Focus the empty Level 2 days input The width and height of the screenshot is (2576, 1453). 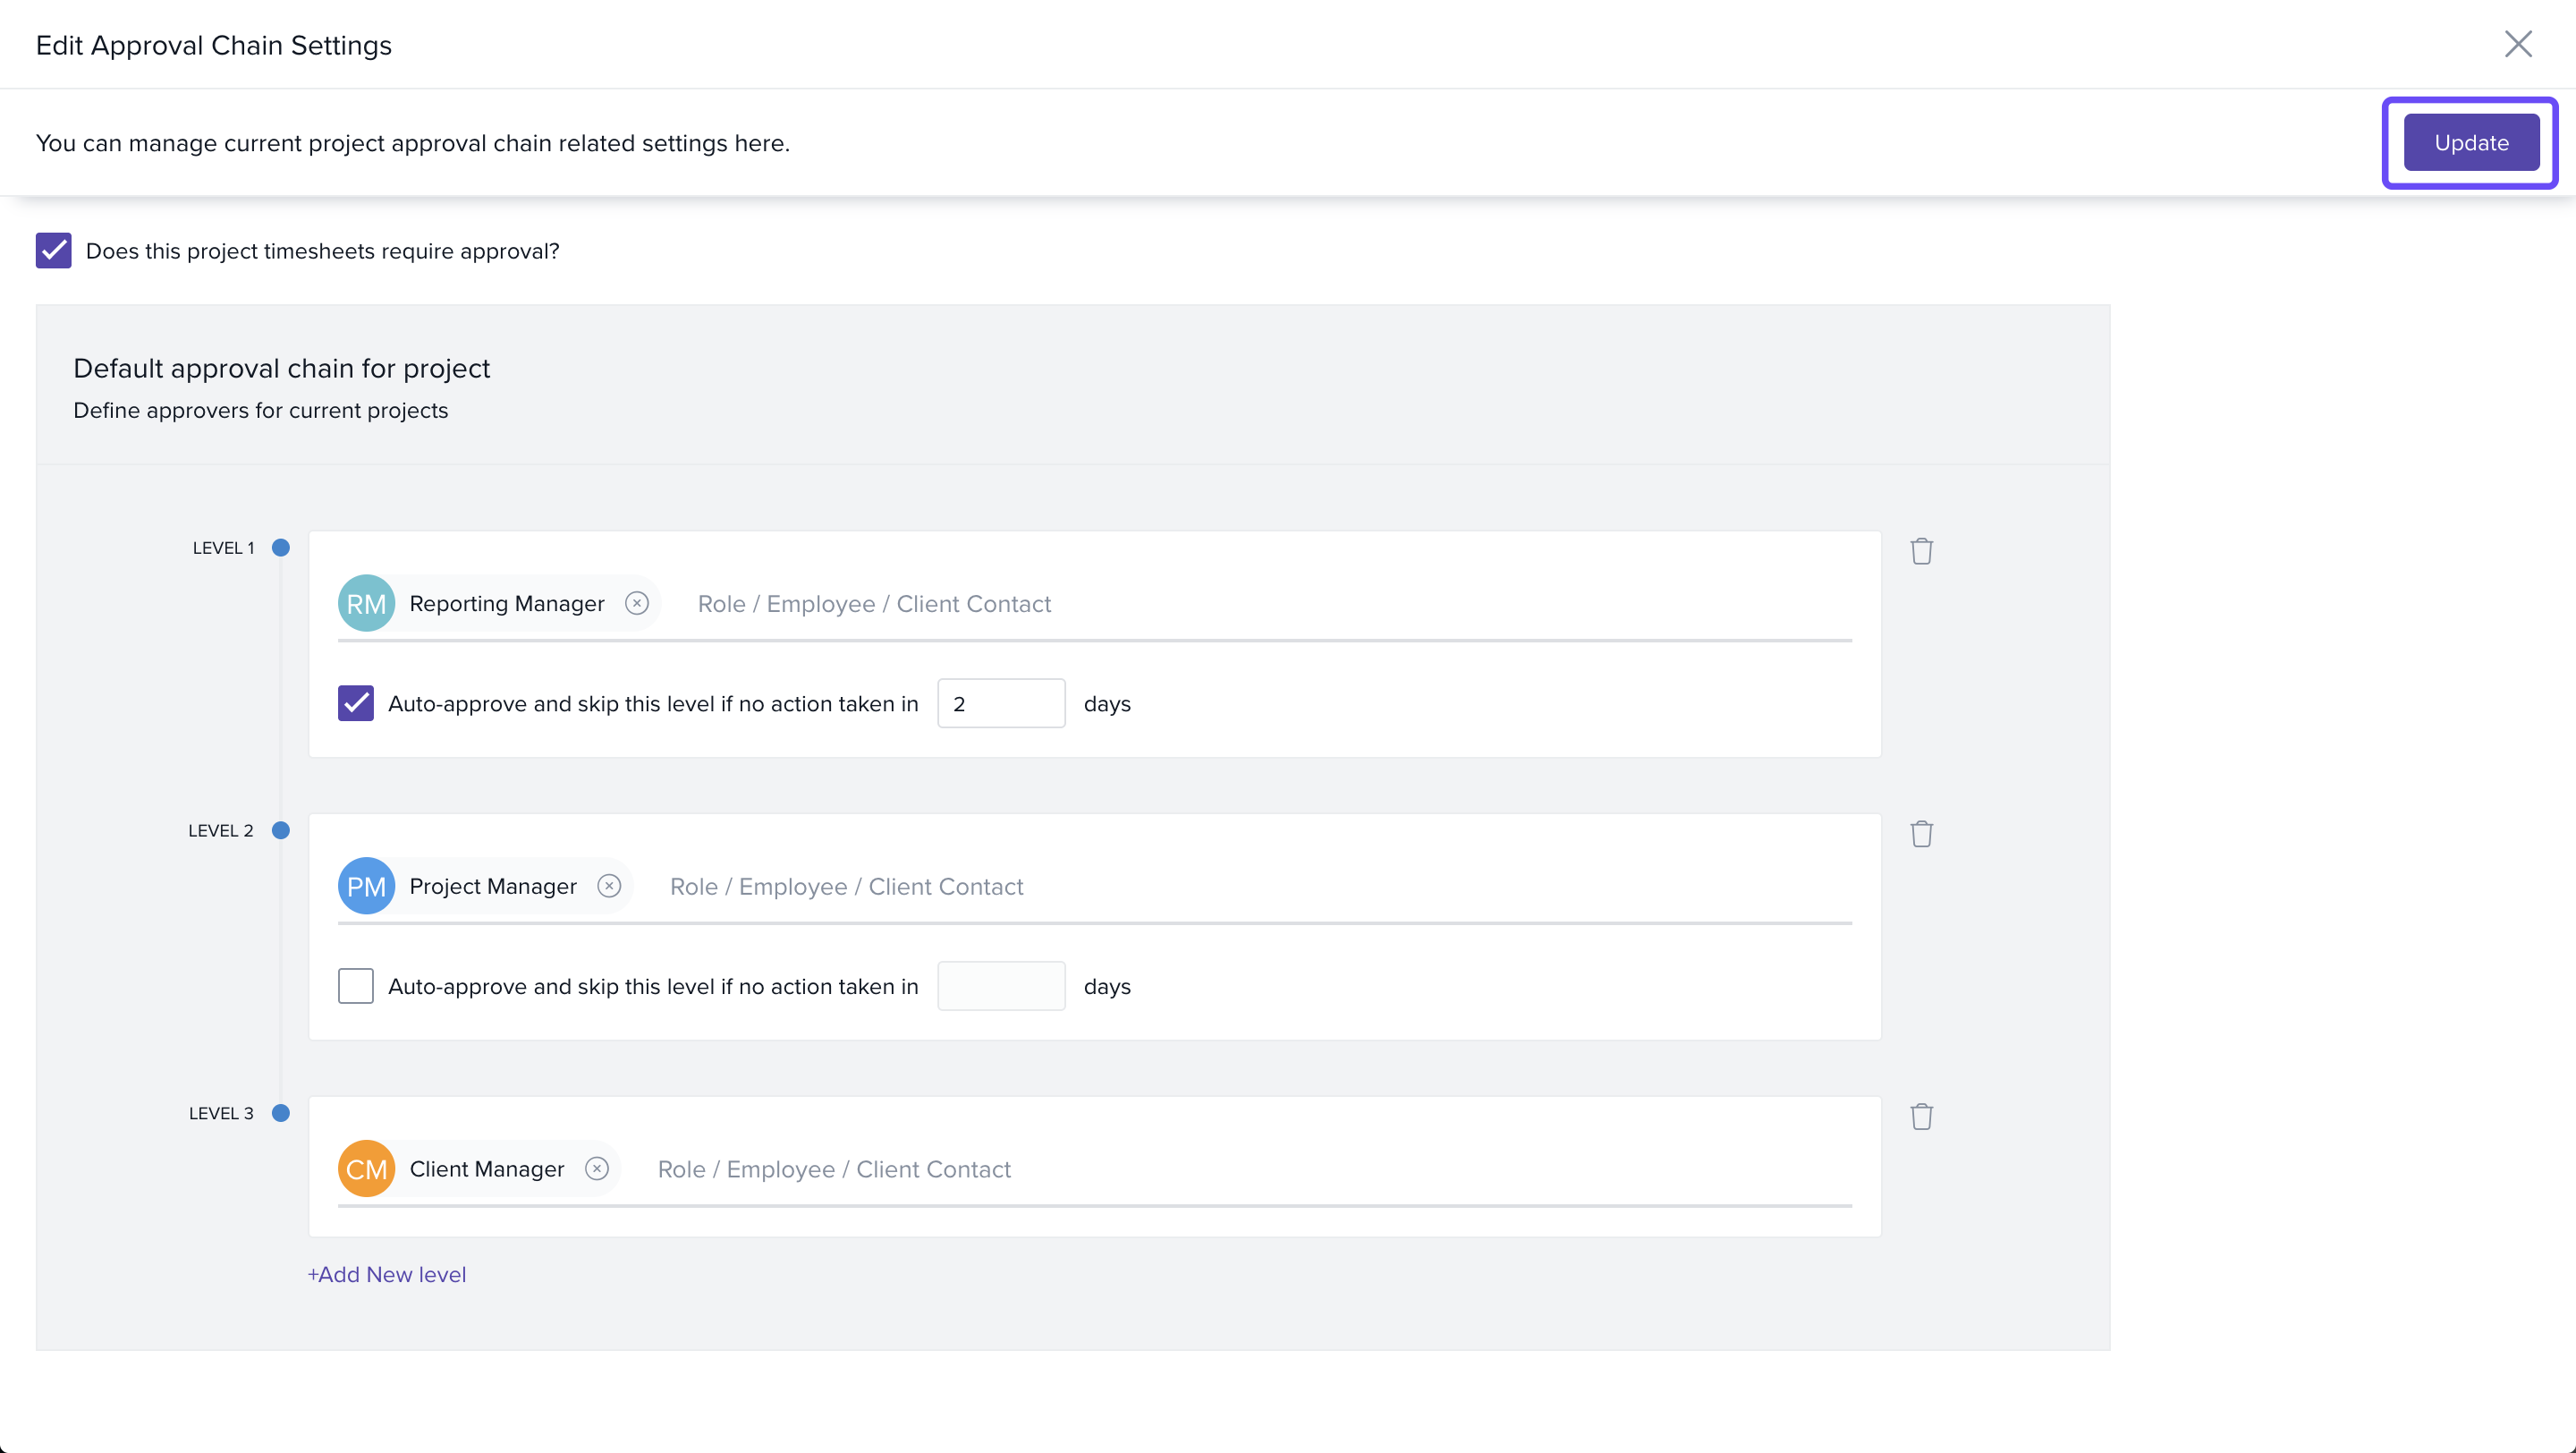[x=1000, y=986]
